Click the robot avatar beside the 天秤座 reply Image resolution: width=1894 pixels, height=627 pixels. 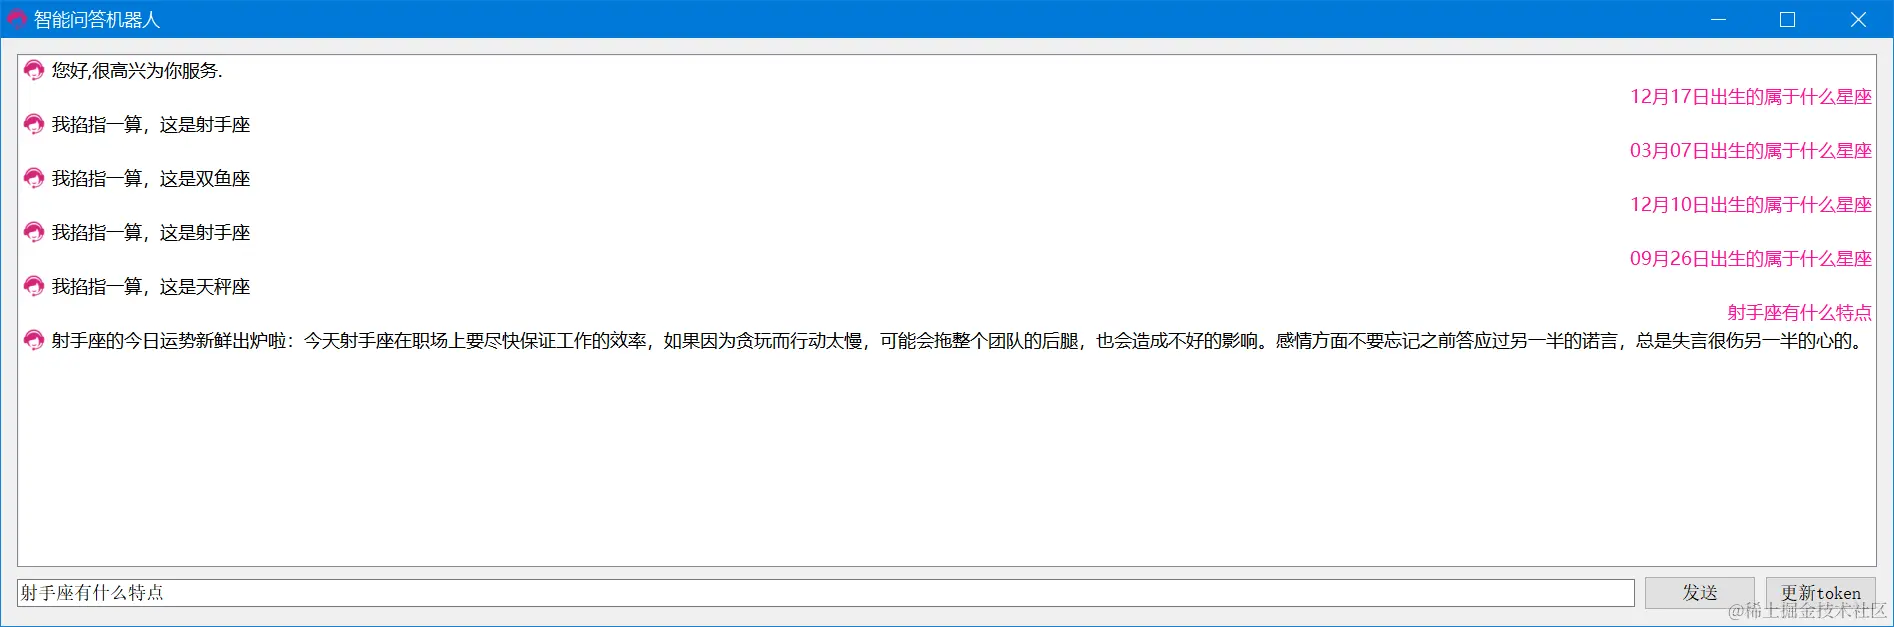tap(34, 286)
